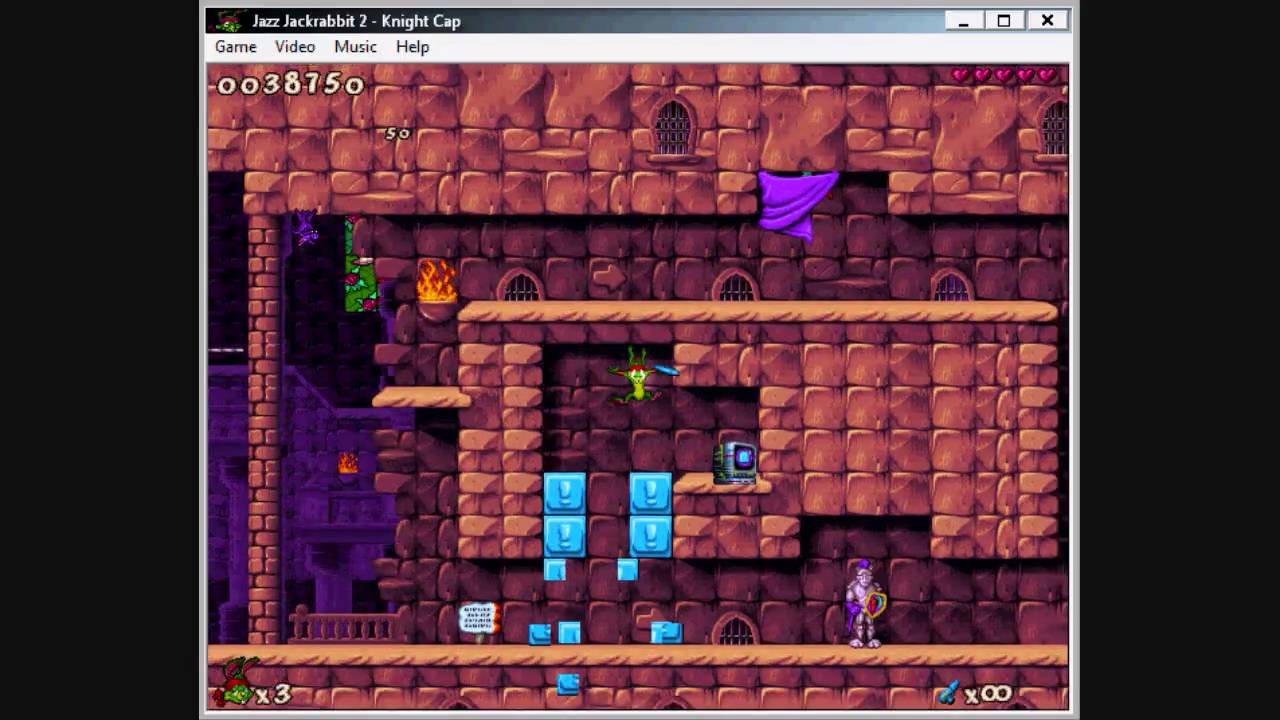The height and width of the screenshot is (720, 1280).
Task: Click the blue block fragment below floor
Action: point(568,684)
